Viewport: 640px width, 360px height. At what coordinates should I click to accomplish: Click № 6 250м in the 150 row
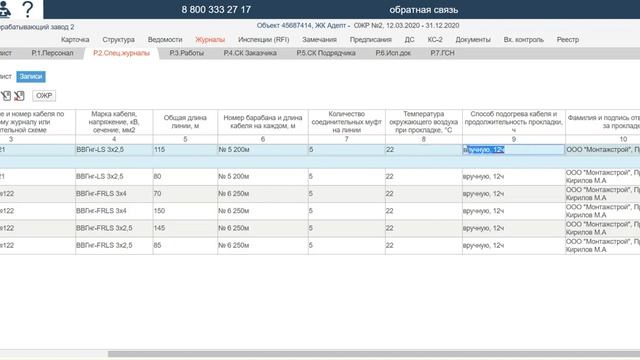click(x=262, y=211)
